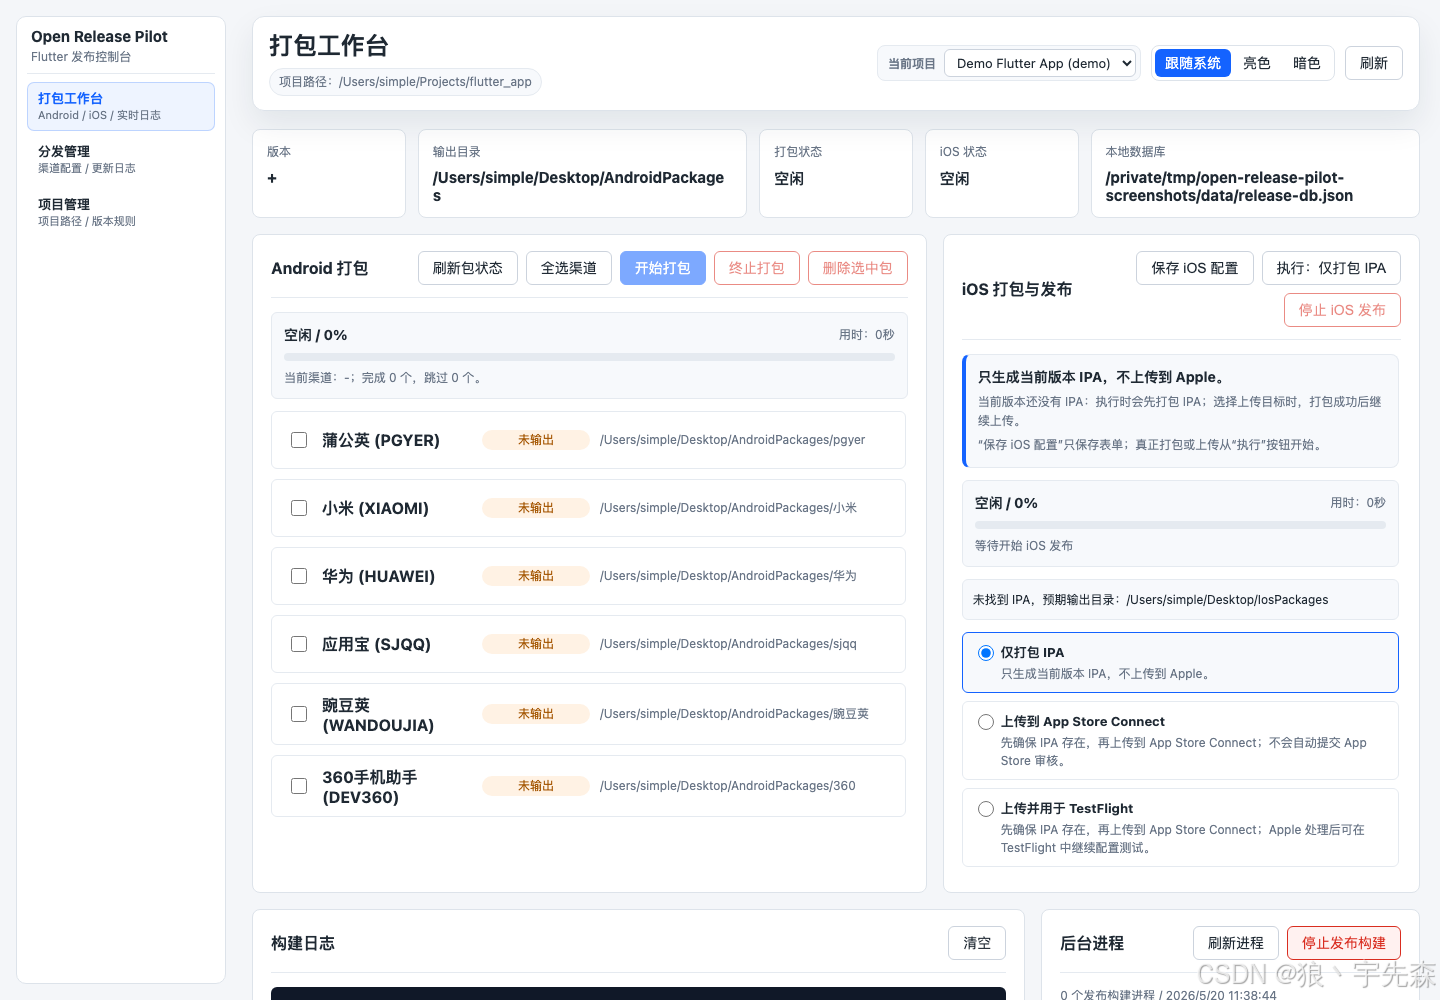Click the 全选渠道 button
1440x1000 pixels.
point(569,268)
